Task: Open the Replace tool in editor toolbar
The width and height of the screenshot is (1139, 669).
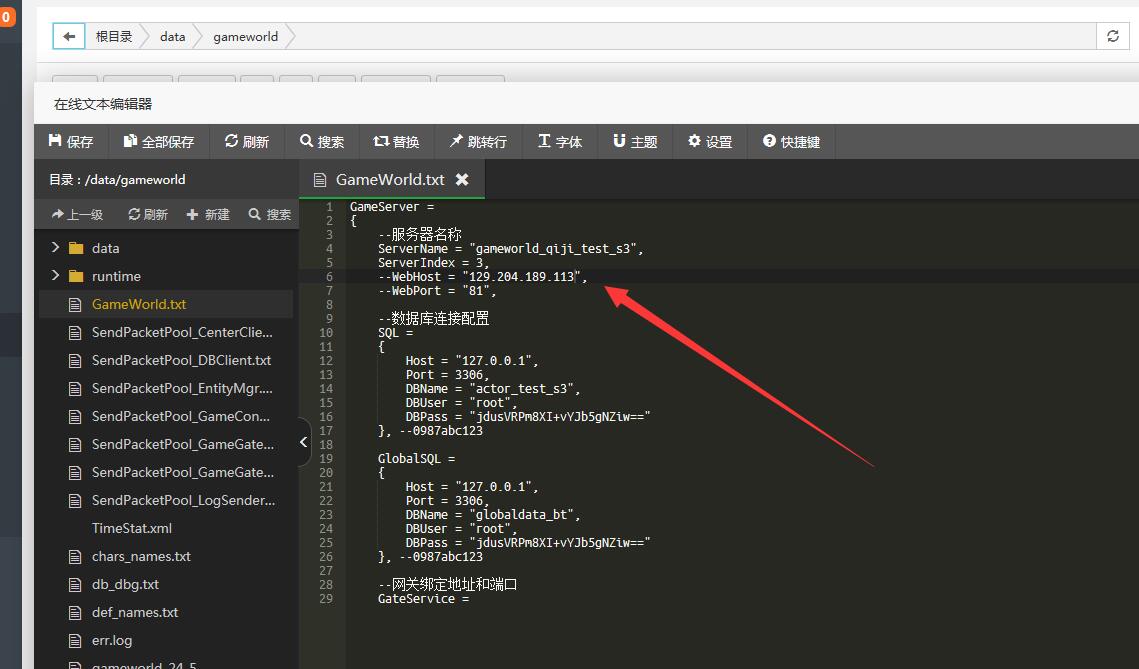Action: pos(396,142)
